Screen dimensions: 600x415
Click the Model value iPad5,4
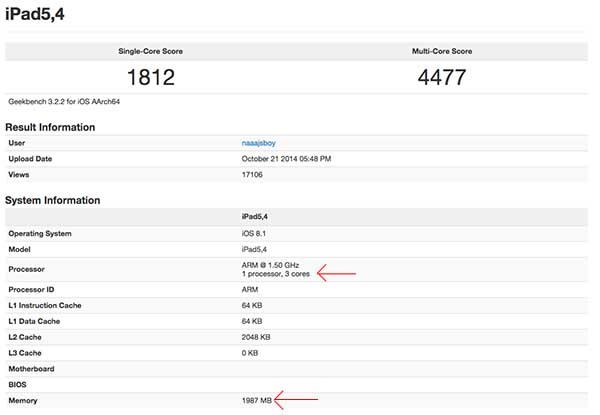[x=254, y=250]
